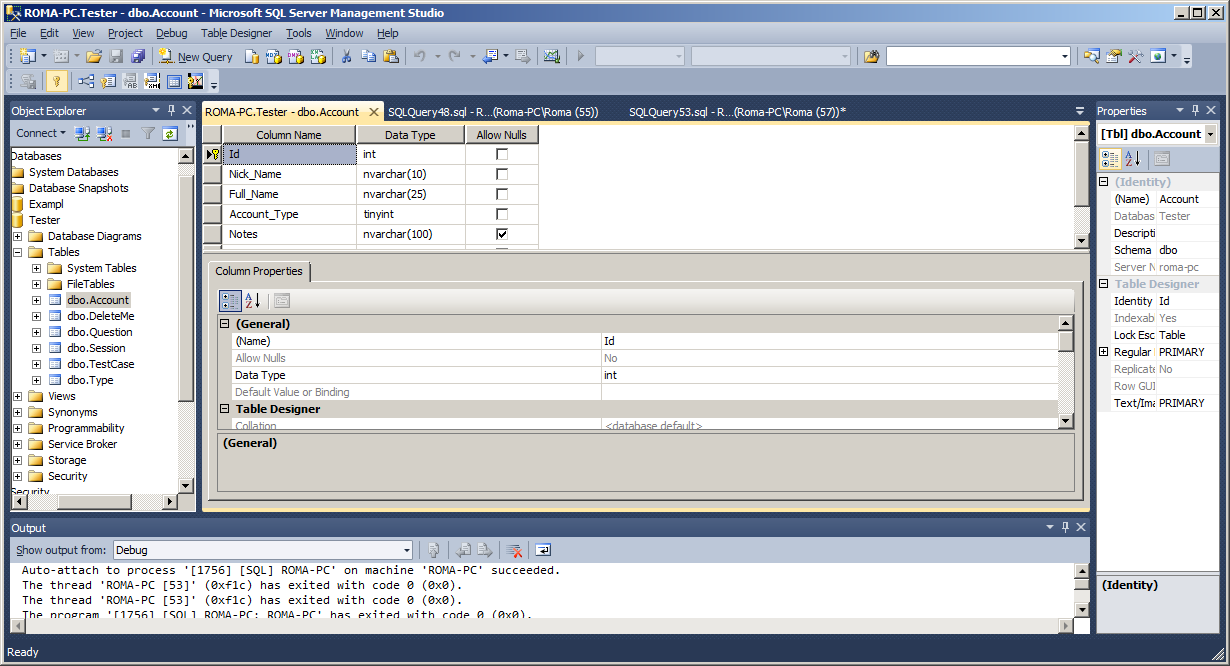The height and width of the screenshot is (666, 1230).
Task: Toggle Allow Nulls checkbox for Full_Name
Action: pos(502,194)
